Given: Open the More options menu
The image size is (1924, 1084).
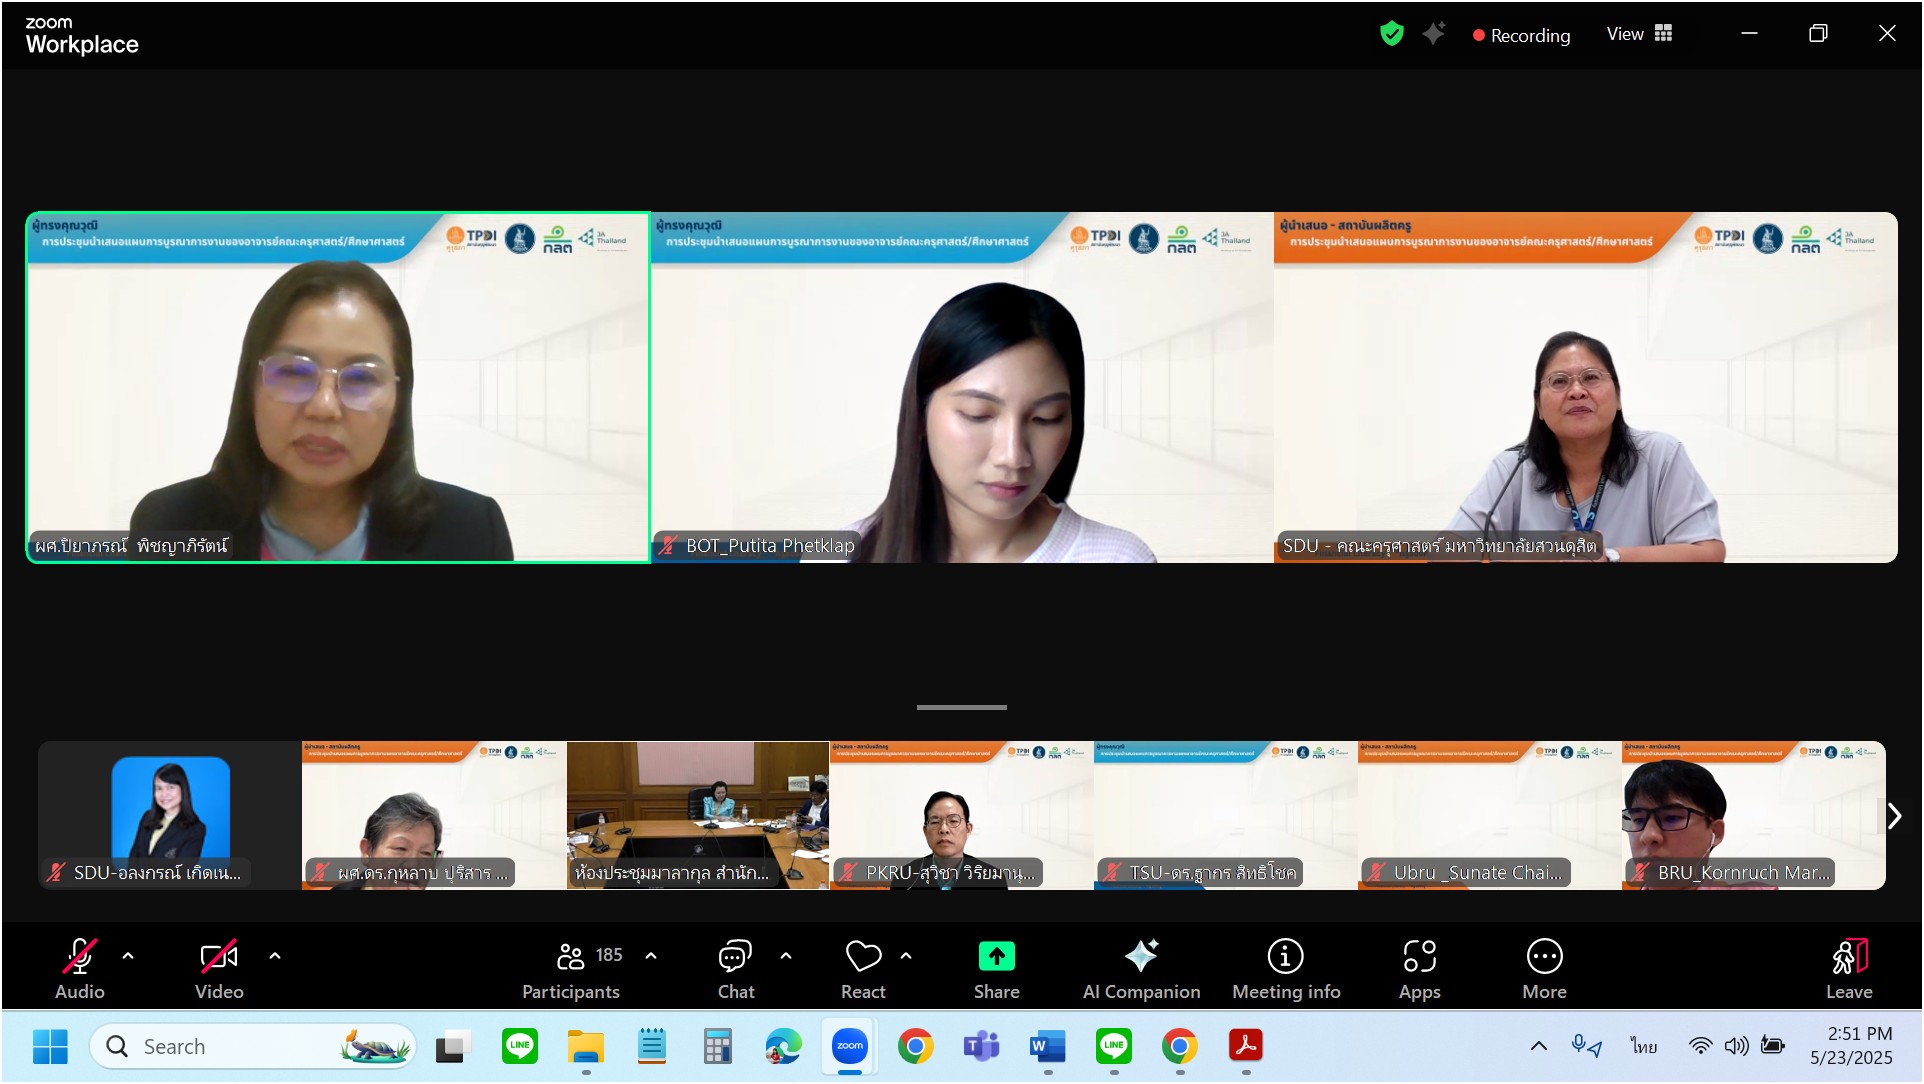Looking at the screenshot, I should 1544,969.
